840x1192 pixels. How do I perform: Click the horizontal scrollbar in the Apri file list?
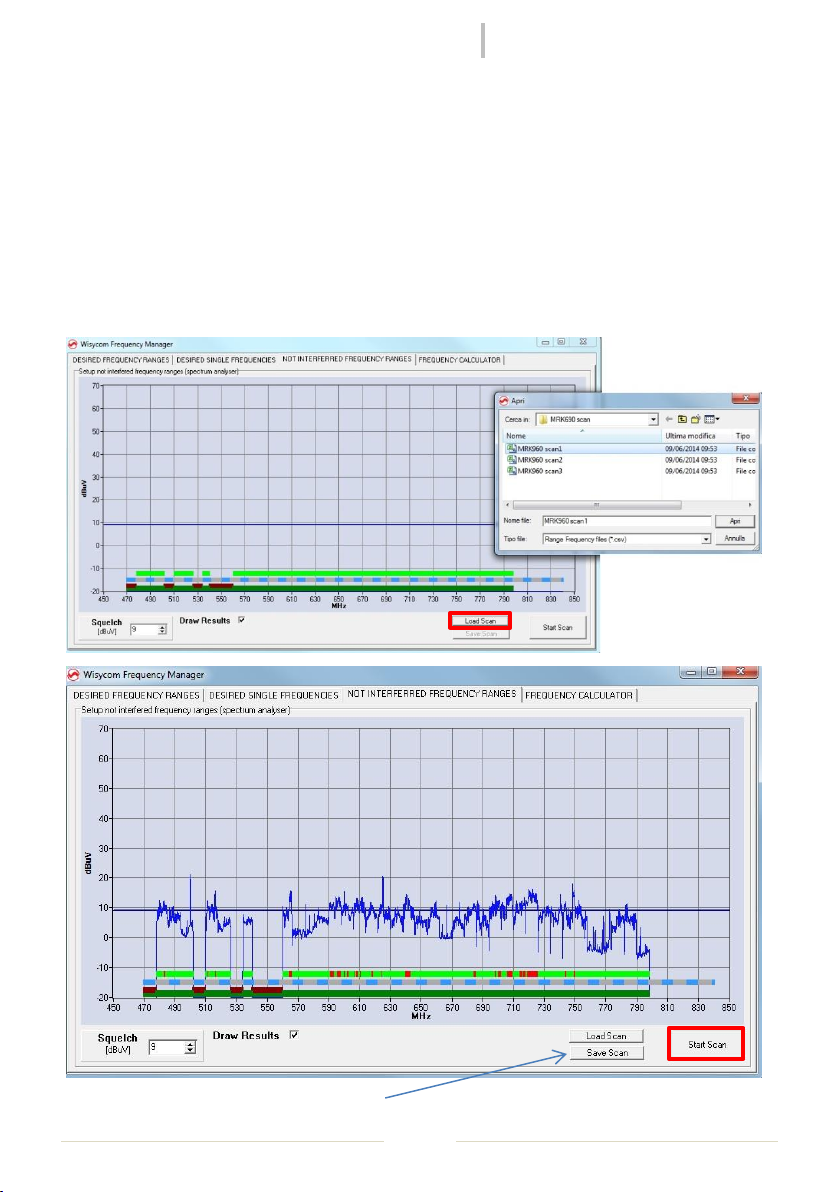point(597,505)
